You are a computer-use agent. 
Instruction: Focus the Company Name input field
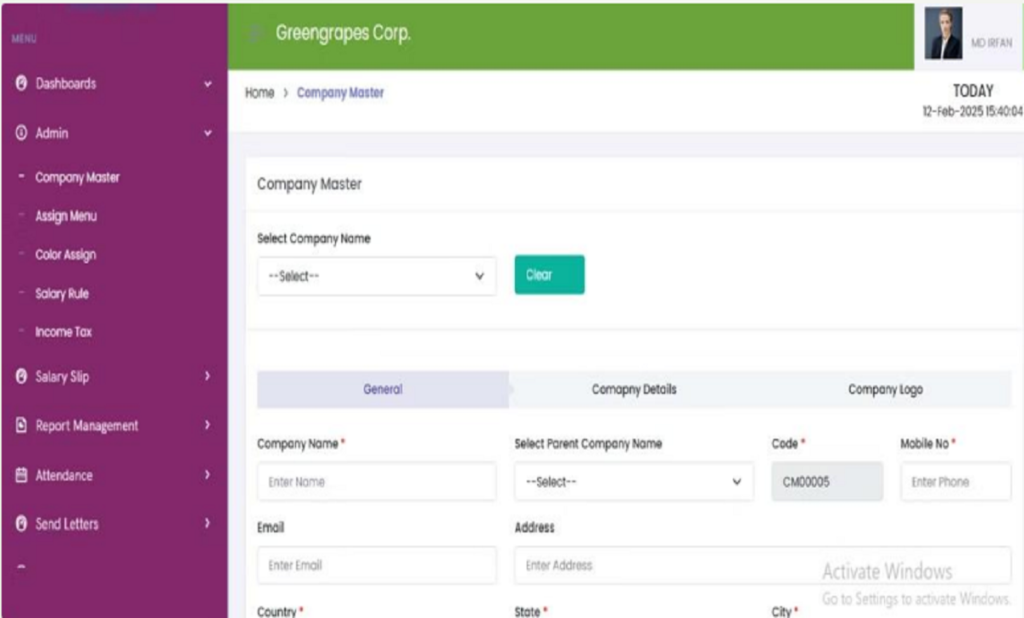pyautogui.click(x=376, y=482)
